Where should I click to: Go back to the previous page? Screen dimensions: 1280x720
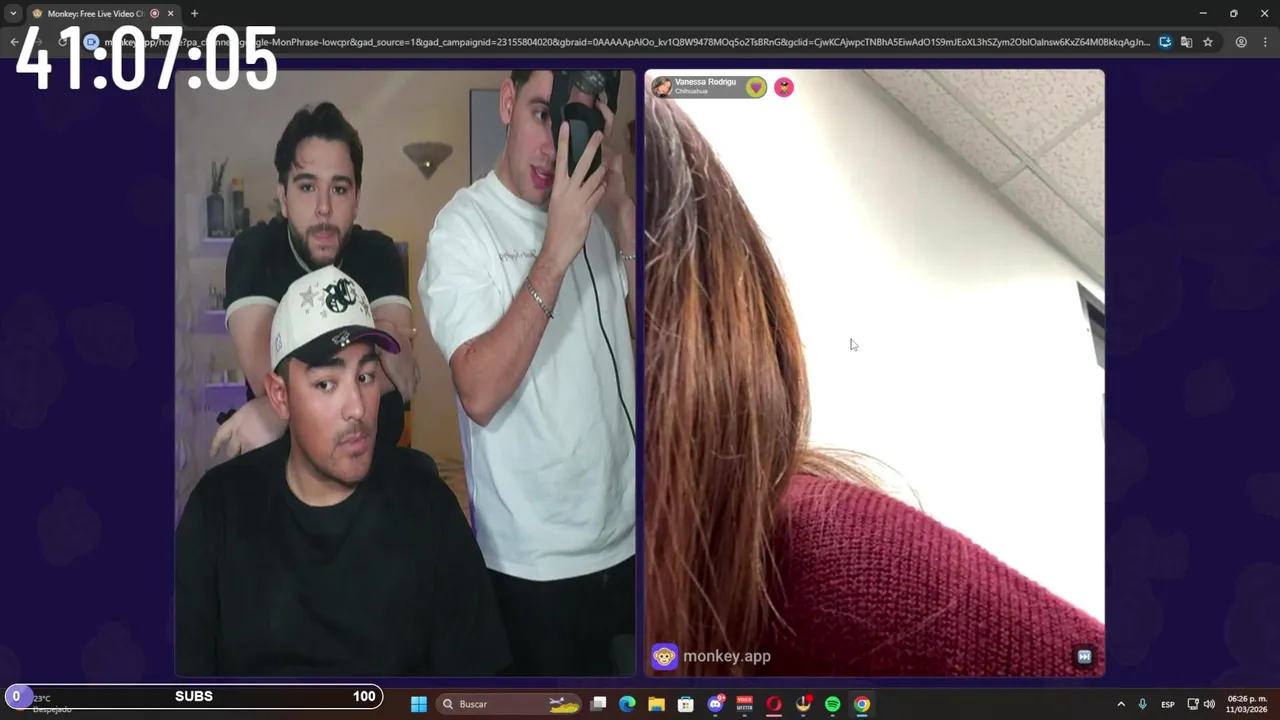pyautogui.click(x=14, y=42)
